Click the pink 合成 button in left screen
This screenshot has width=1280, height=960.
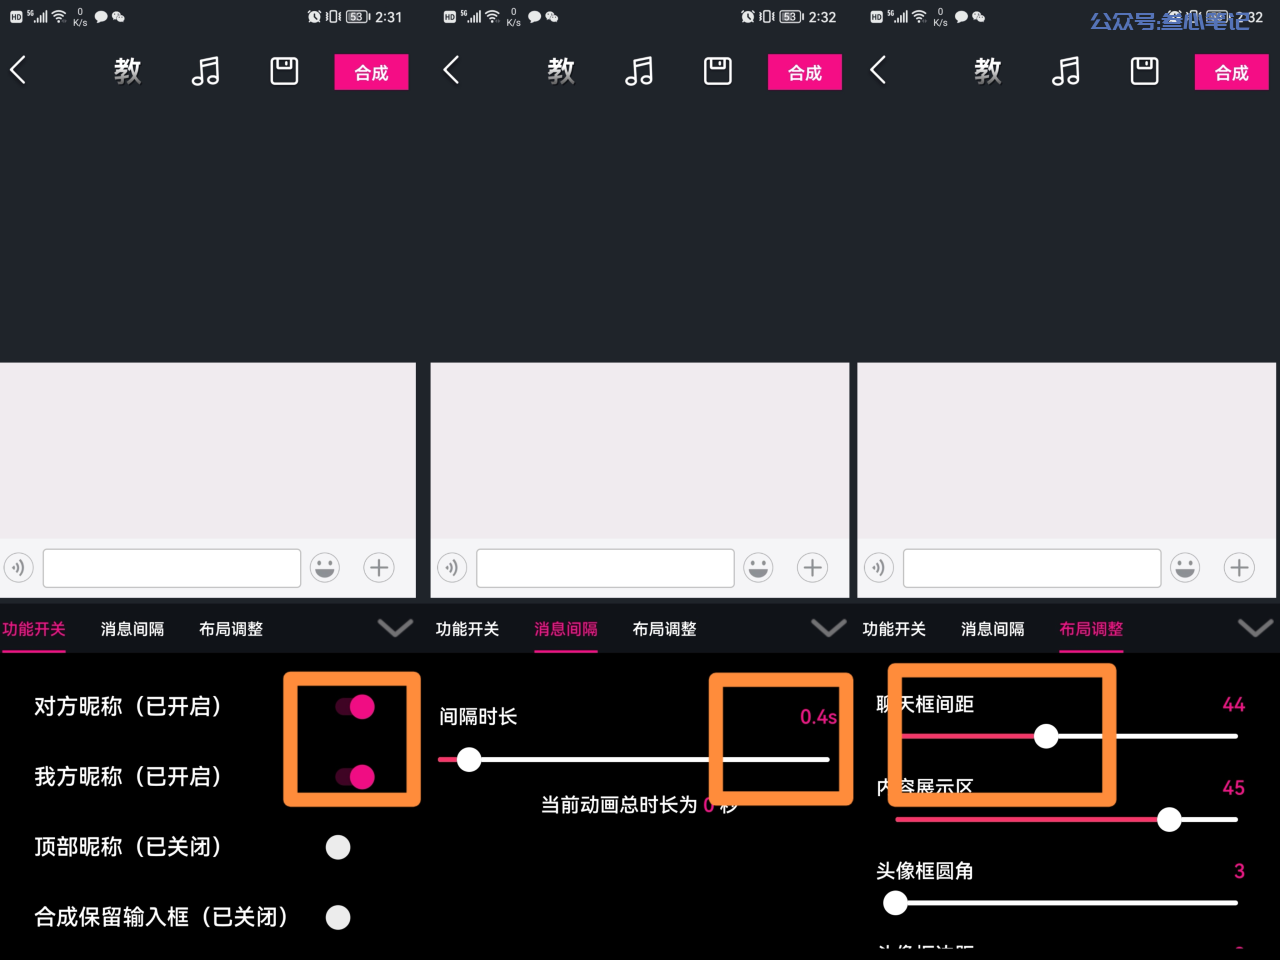(x=371, y=72)
